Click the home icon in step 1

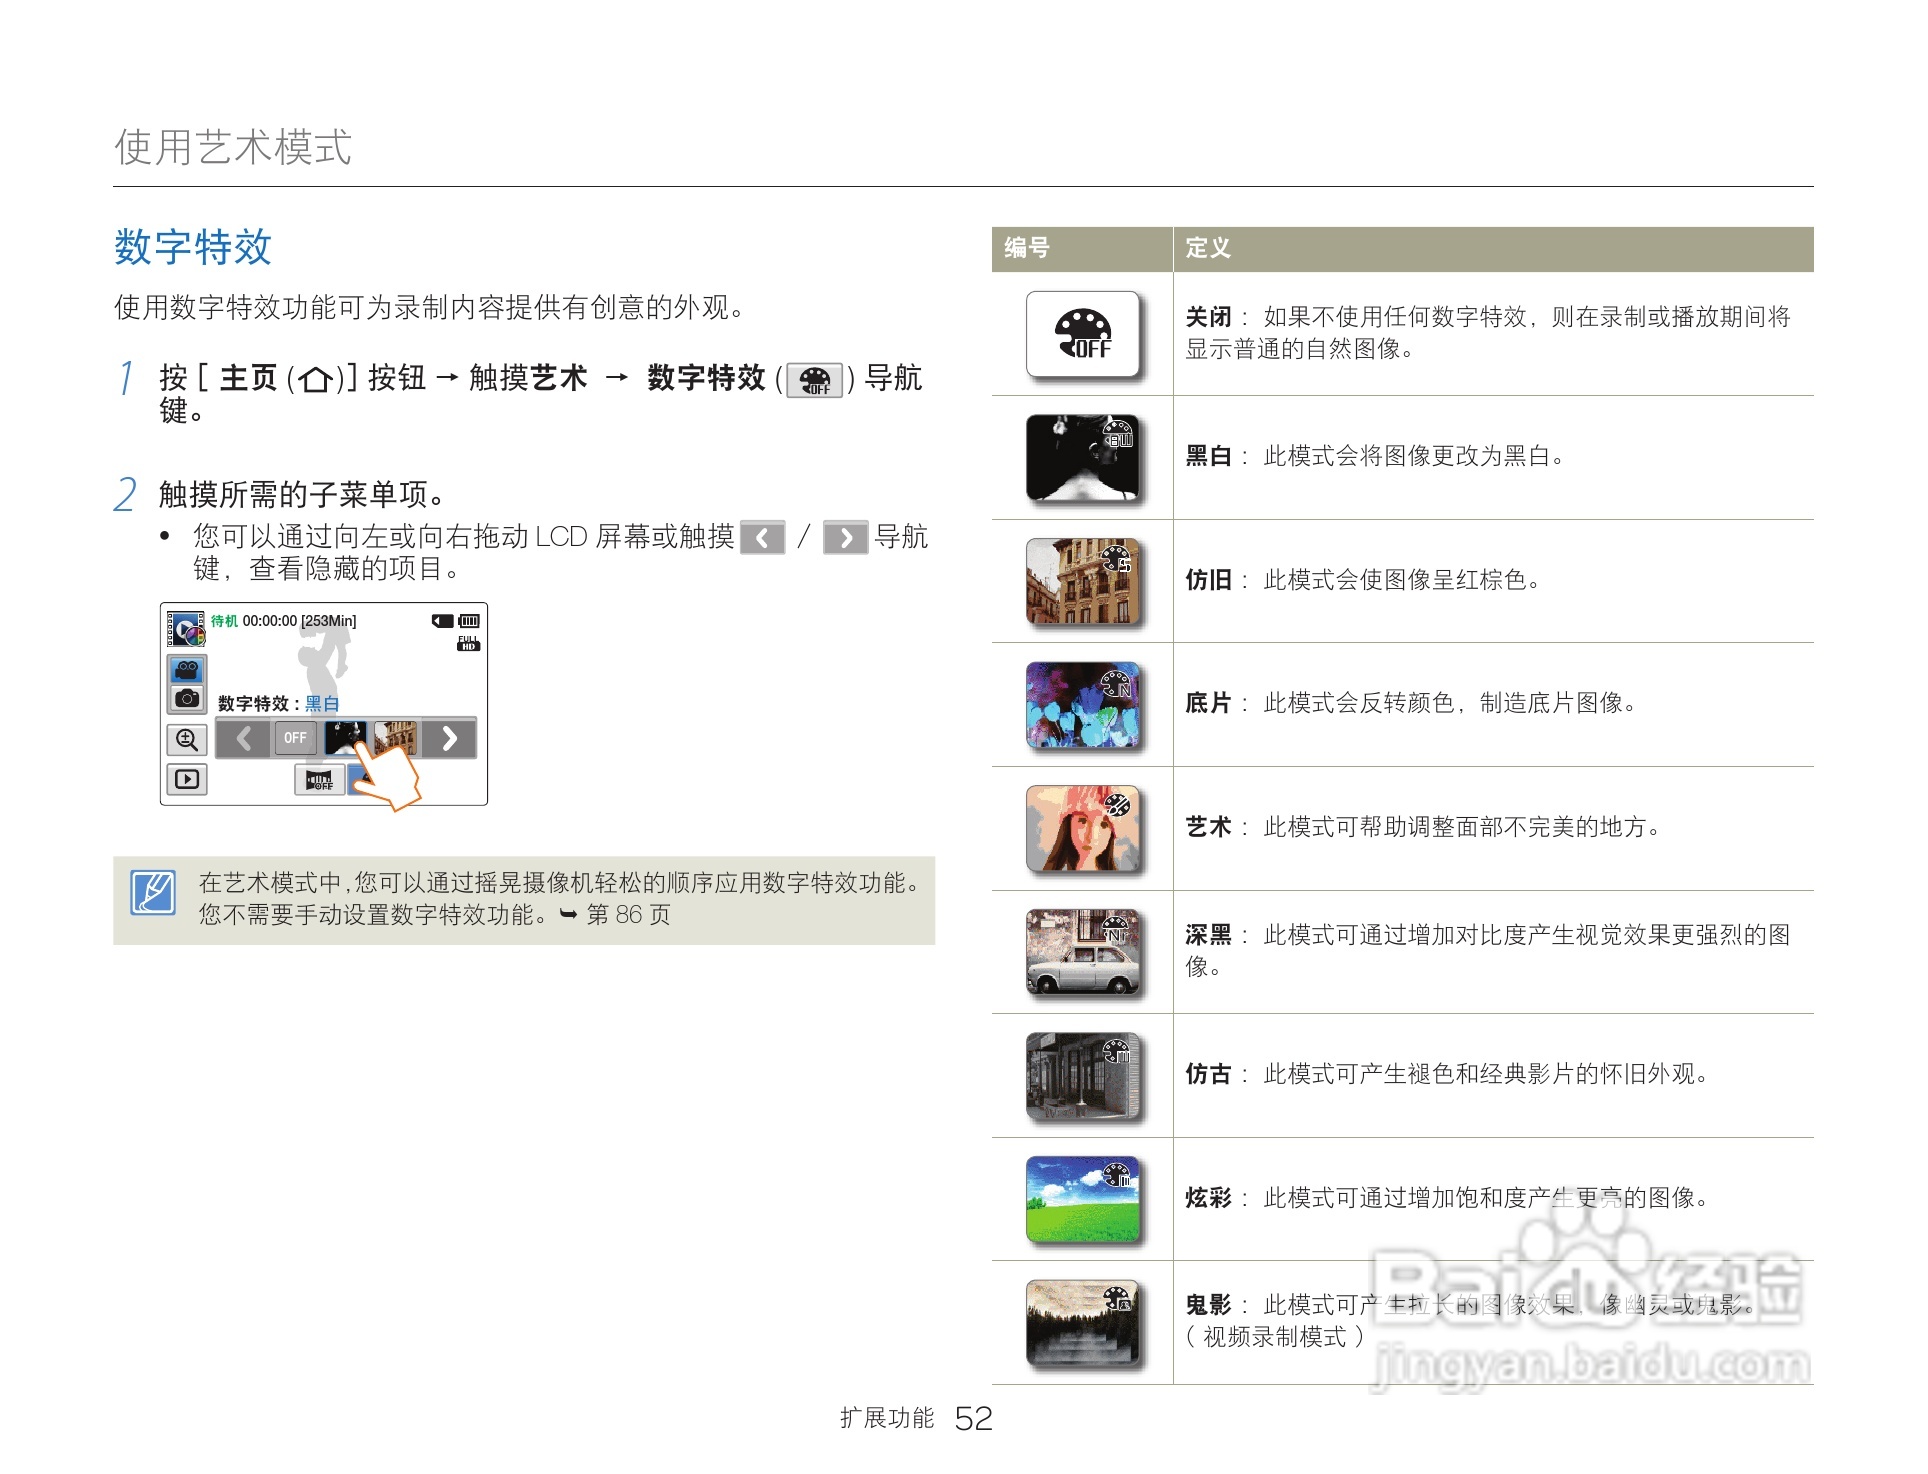click(x=316, y=380)
